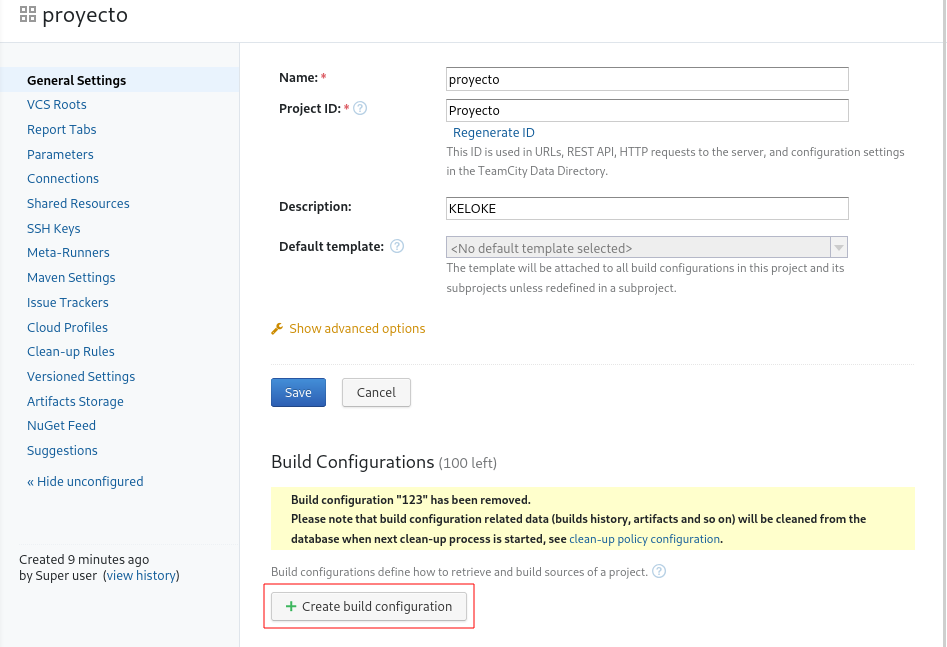Click the project grid icon beside the proyecto title
Viewport: 947px width, 647px height.
tap(28, 14)
